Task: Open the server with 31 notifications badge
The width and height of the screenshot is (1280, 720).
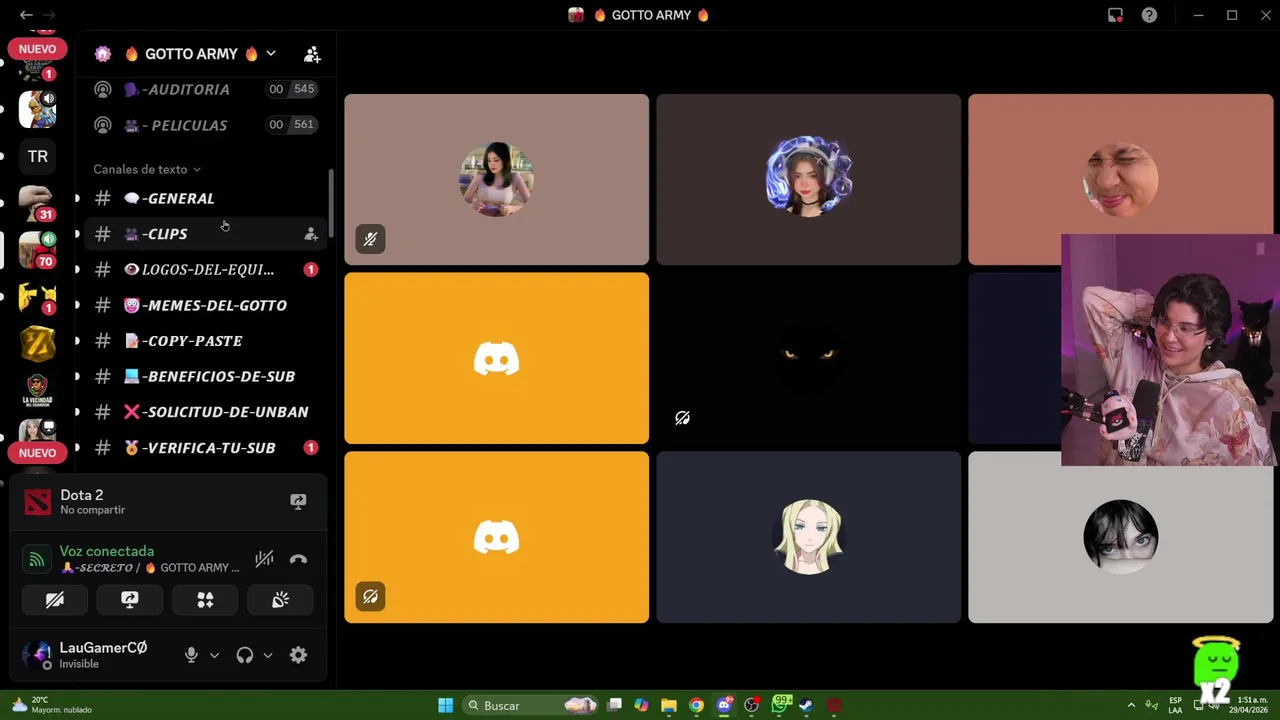Action: 37,202
